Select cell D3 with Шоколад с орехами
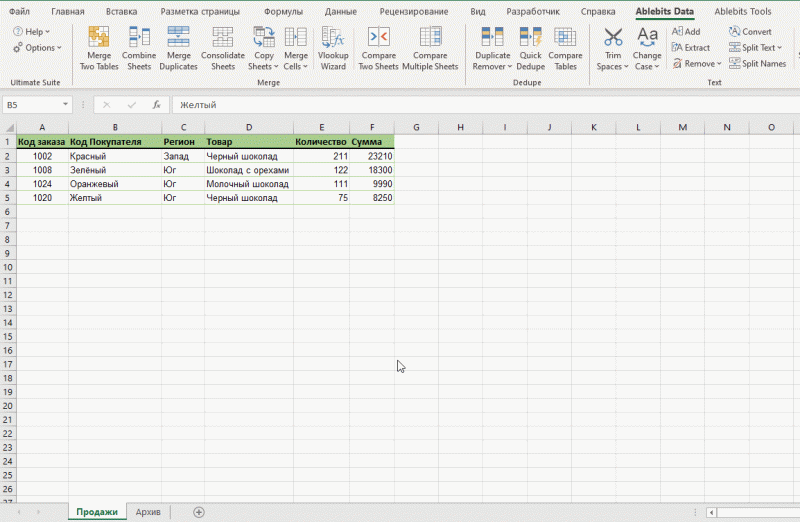The height and width of the screenshot is (522, 800). coord(248,171)
